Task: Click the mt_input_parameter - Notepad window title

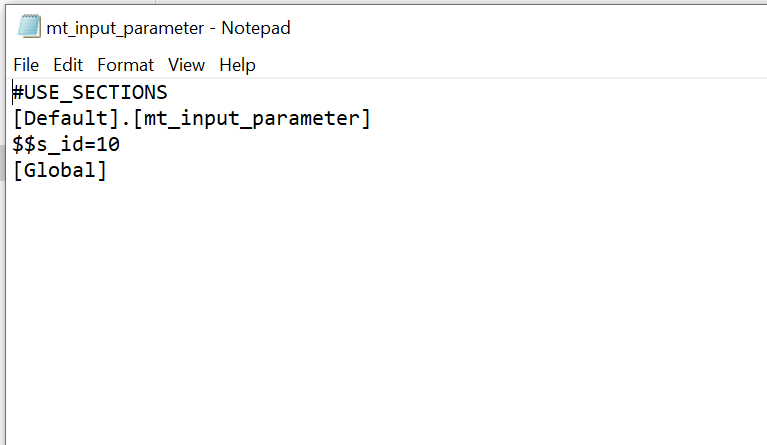Action: [x=168, y=28]
